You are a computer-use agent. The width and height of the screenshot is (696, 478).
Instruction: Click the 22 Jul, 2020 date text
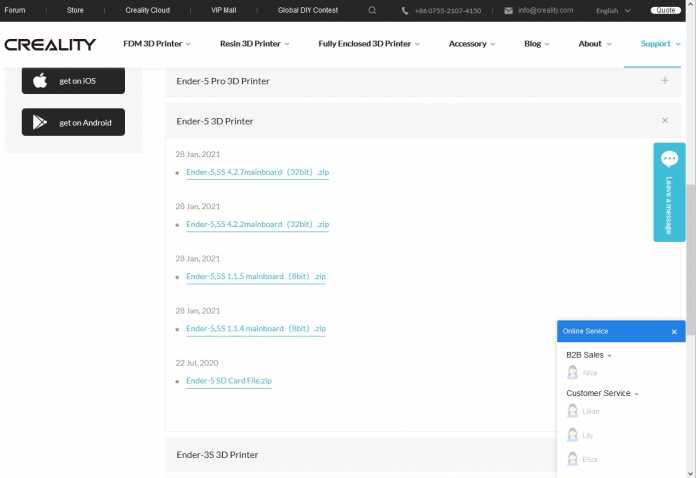pyautogui.click(x=197, y=363)
